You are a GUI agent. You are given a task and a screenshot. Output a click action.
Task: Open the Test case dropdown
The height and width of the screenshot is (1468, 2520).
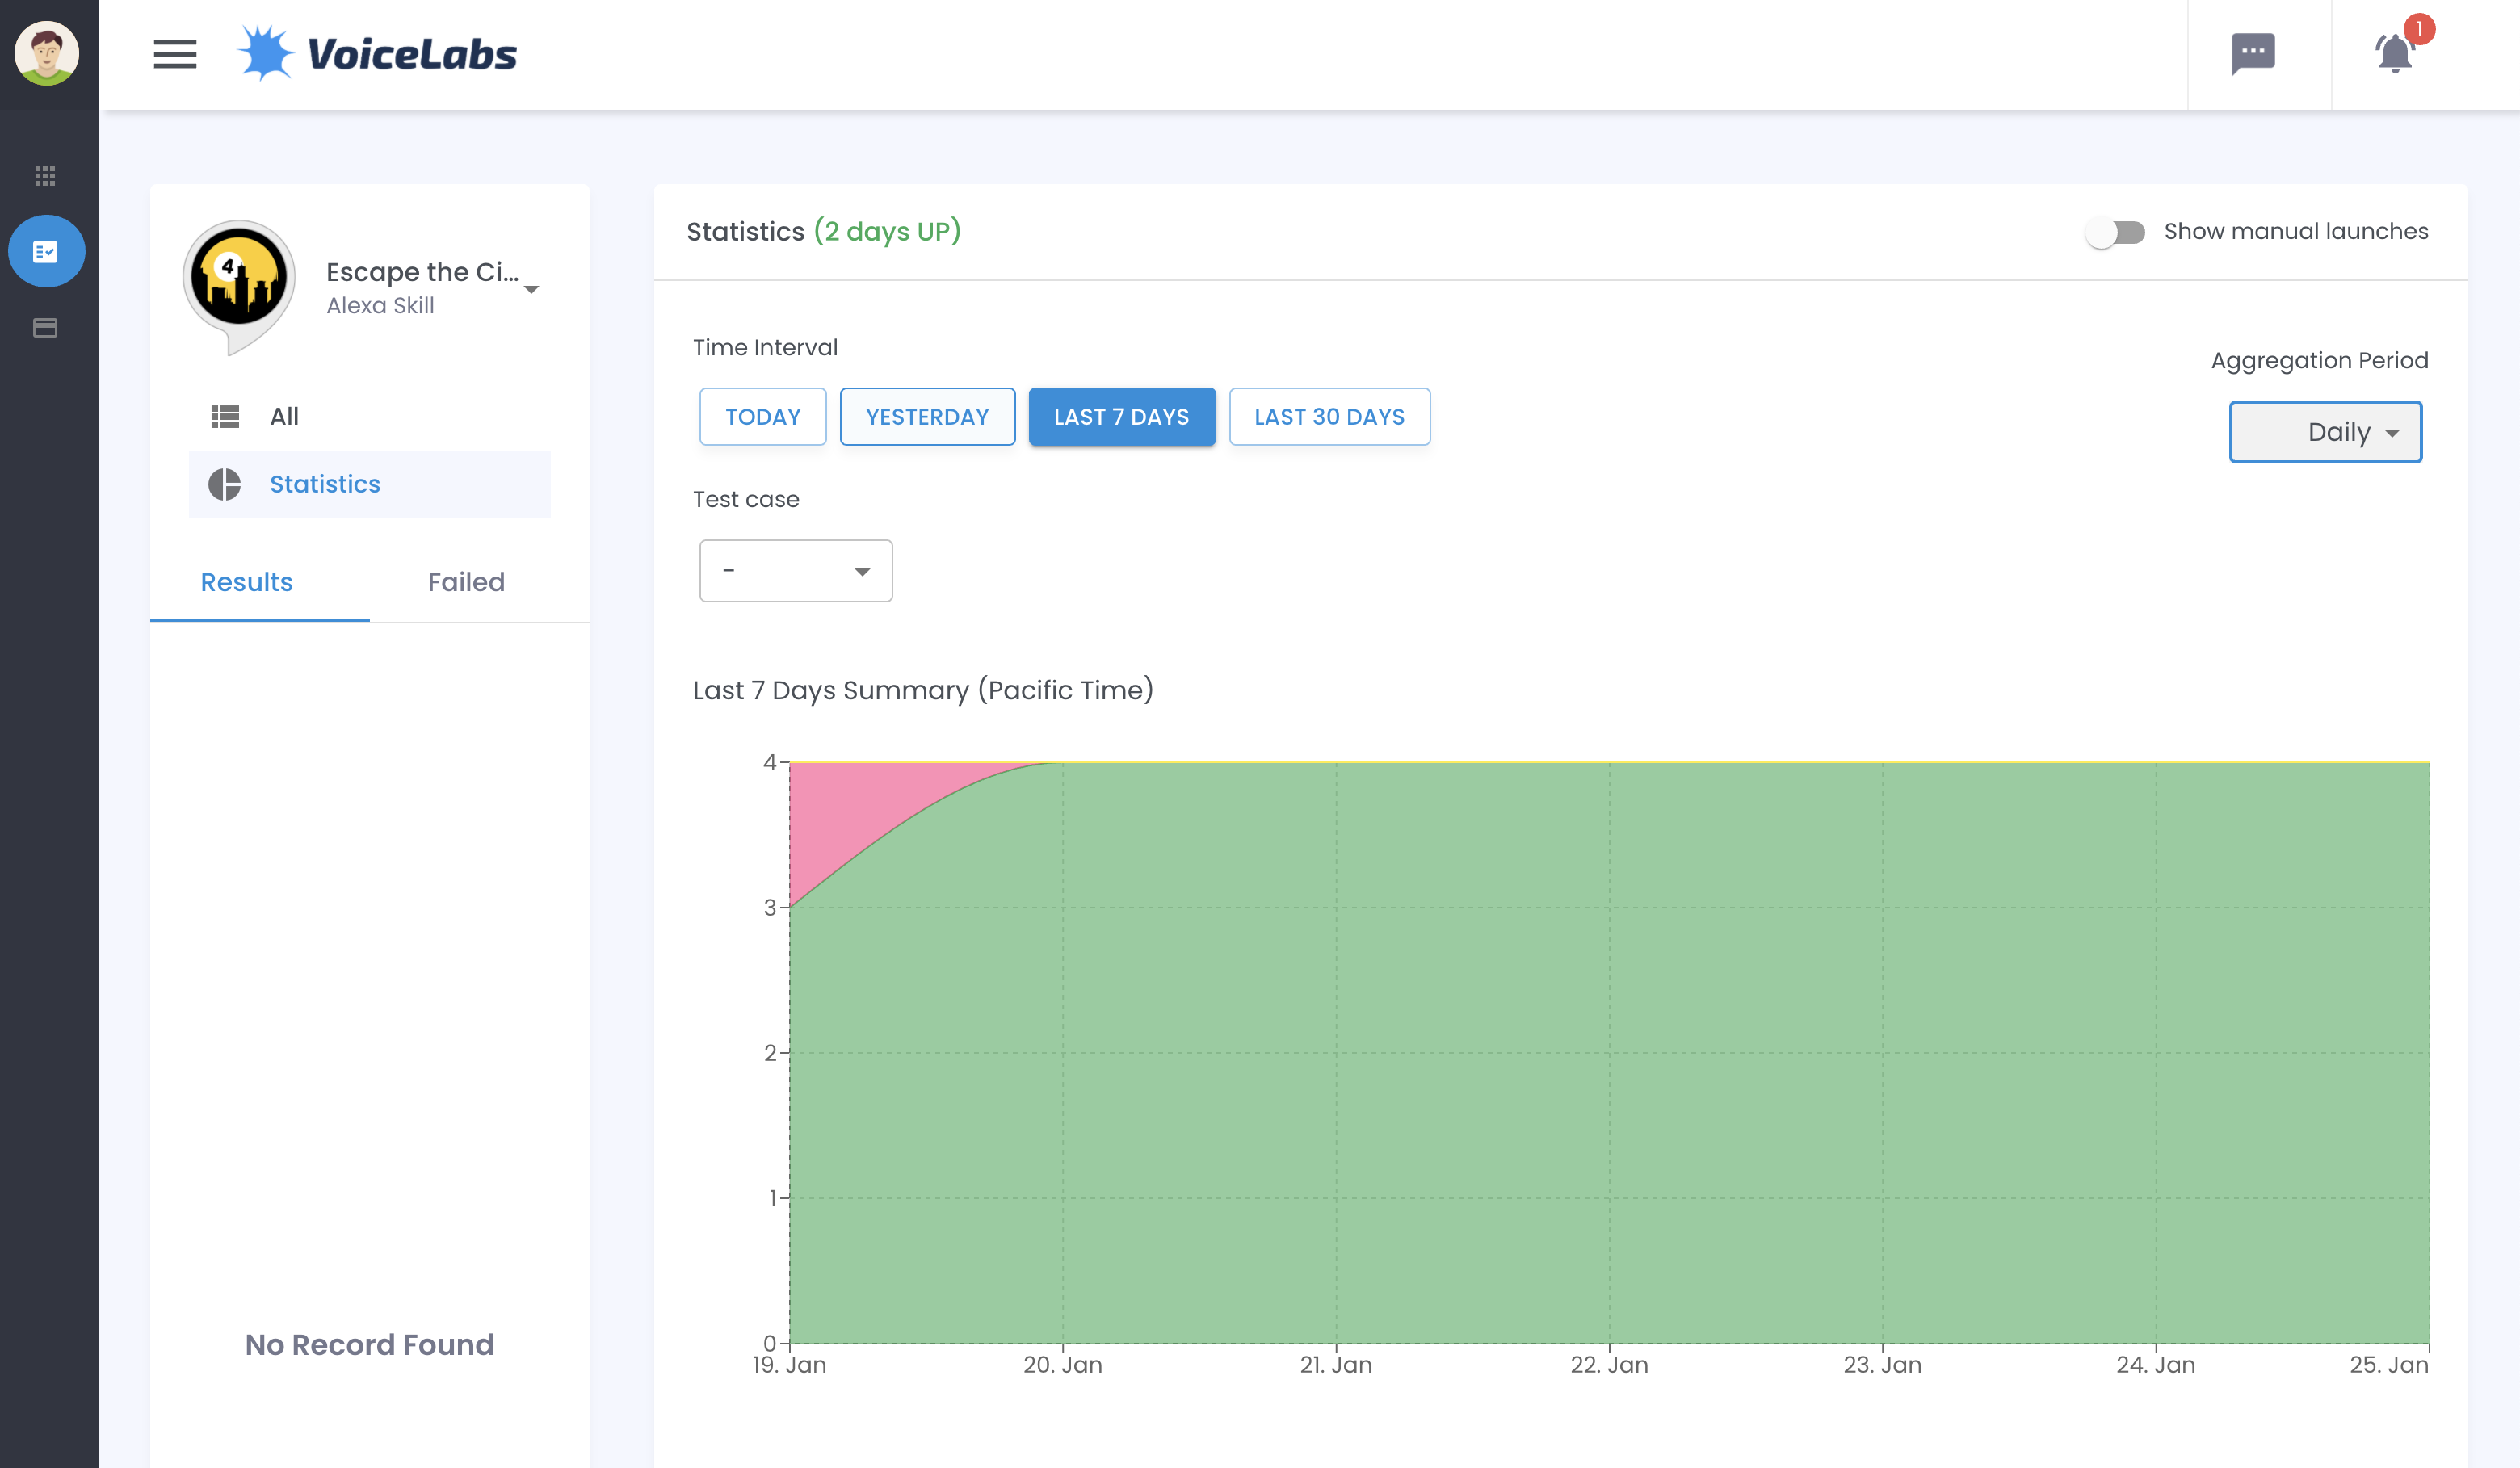coord(795,571)
